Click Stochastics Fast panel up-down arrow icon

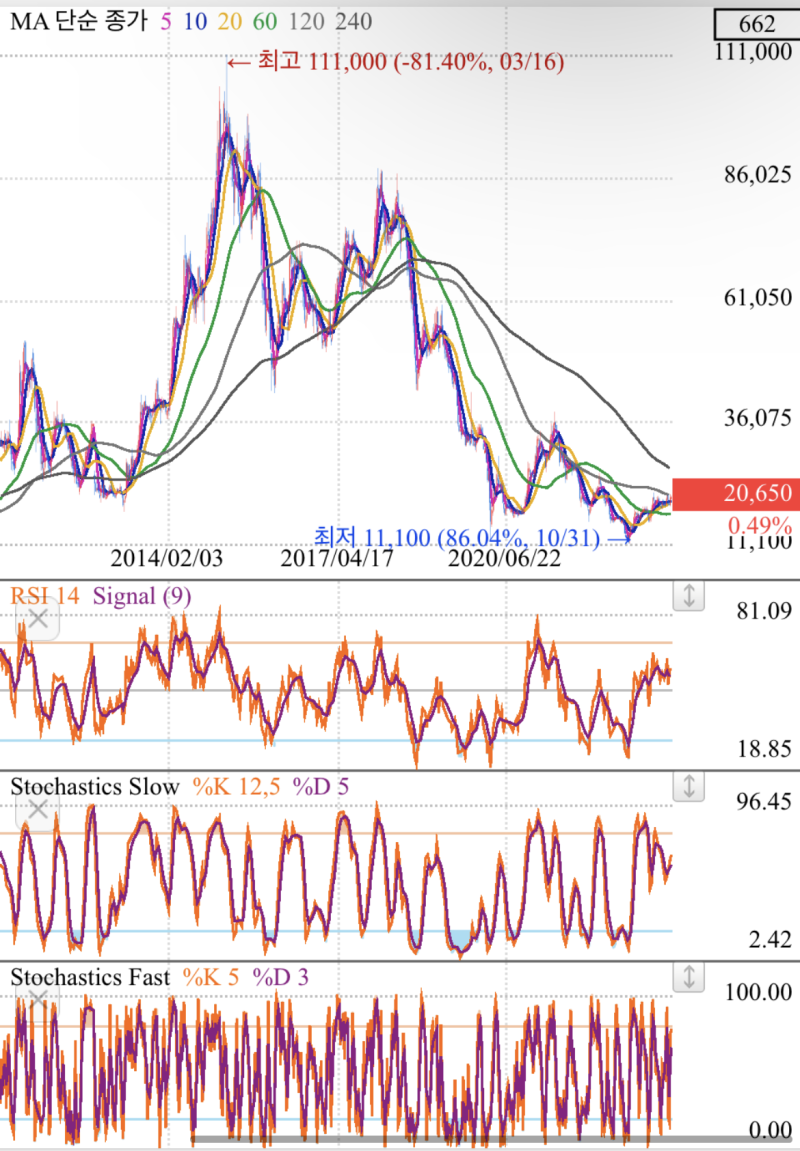[x=688, y=977]
